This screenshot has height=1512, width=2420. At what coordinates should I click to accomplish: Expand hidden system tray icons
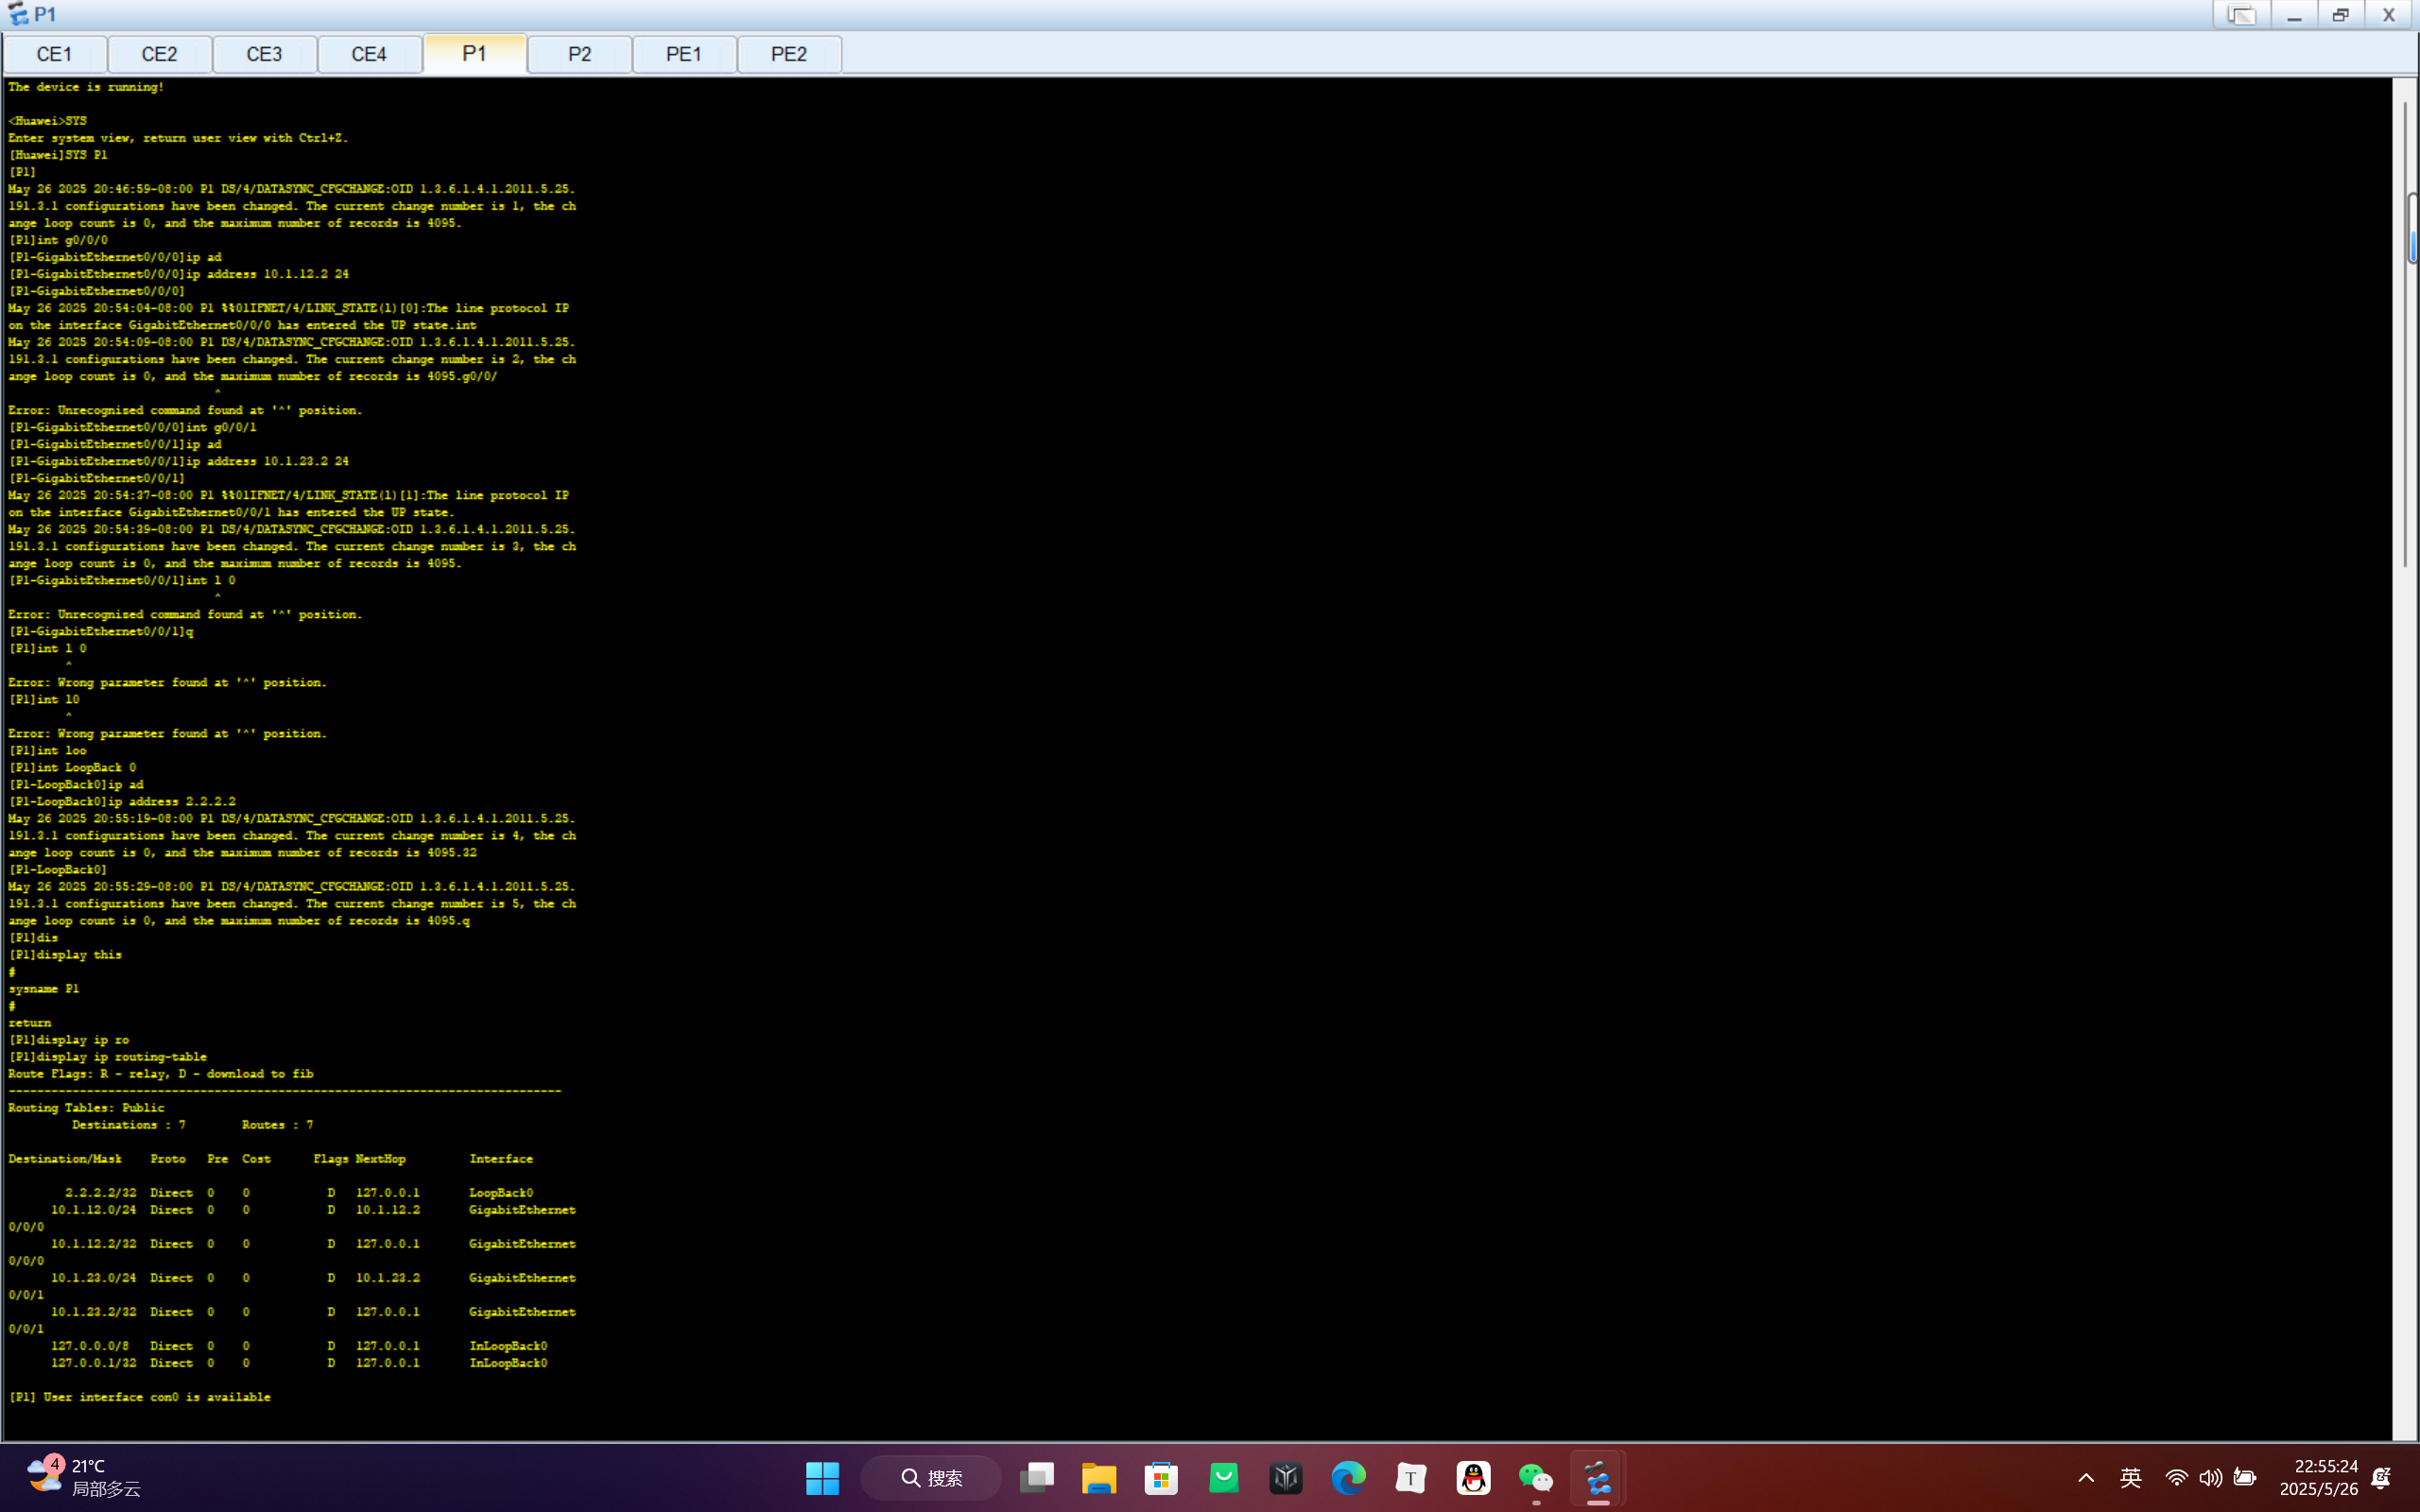pos(2086,1478)
